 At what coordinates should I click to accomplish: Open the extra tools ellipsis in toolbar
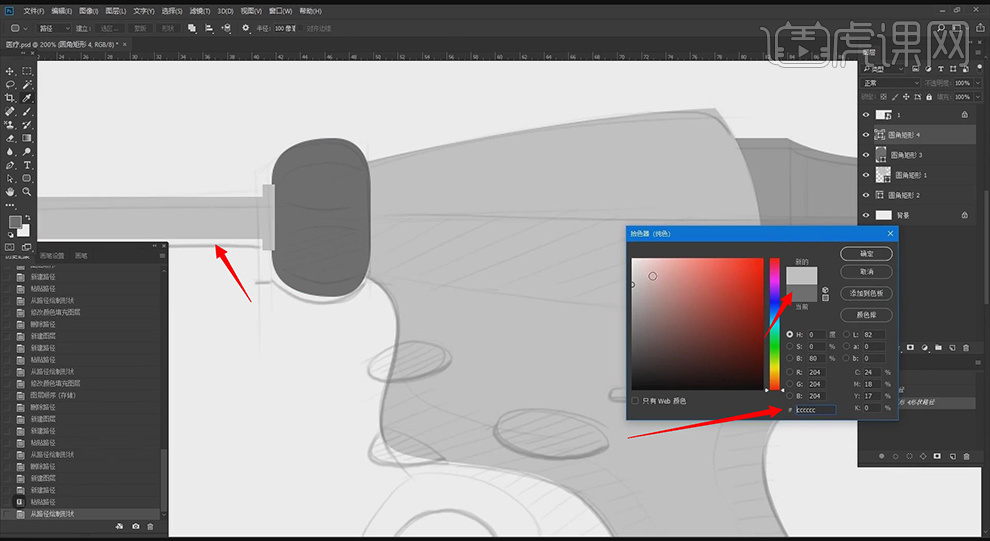pyautogui.click(x=9, y=205)
